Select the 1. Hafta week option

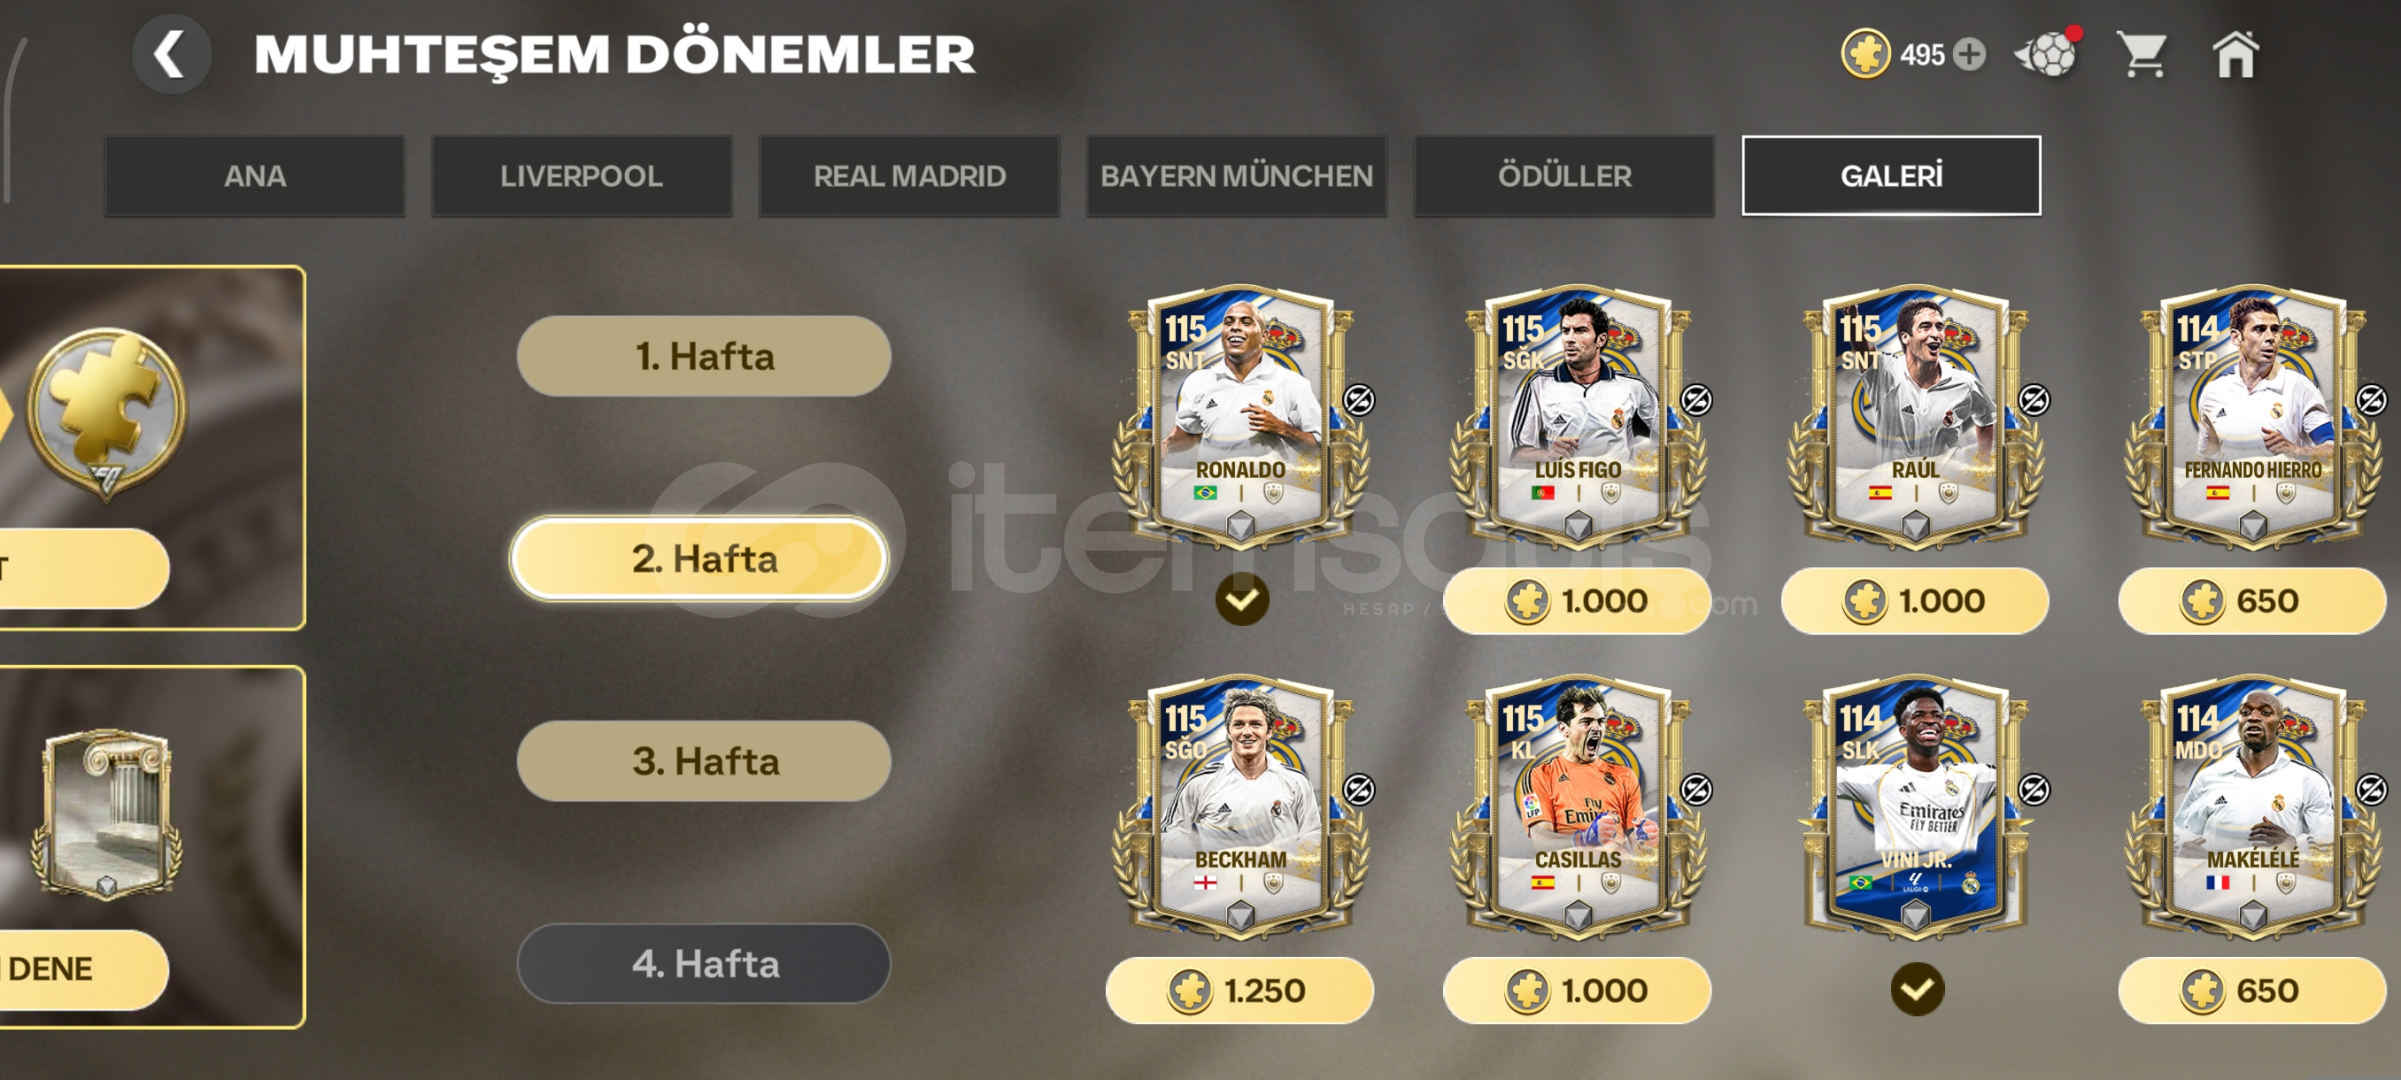[704, 356]
